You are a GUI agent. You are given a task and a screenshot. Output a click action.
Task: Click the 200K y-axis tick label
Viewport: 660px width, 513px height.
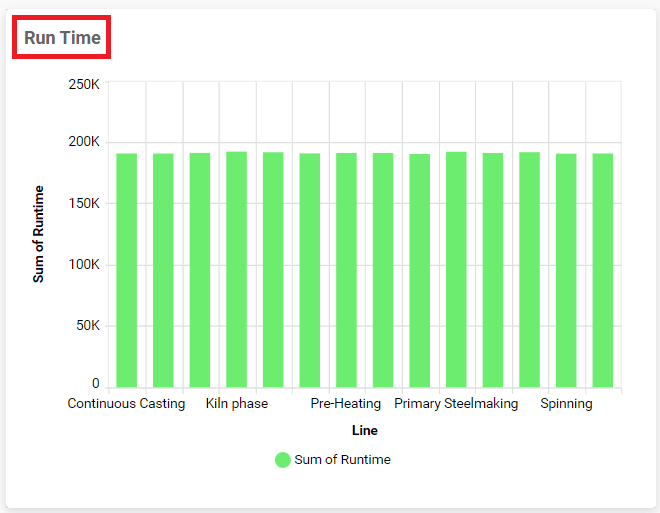pyautogui.click(x=83, y=142)
